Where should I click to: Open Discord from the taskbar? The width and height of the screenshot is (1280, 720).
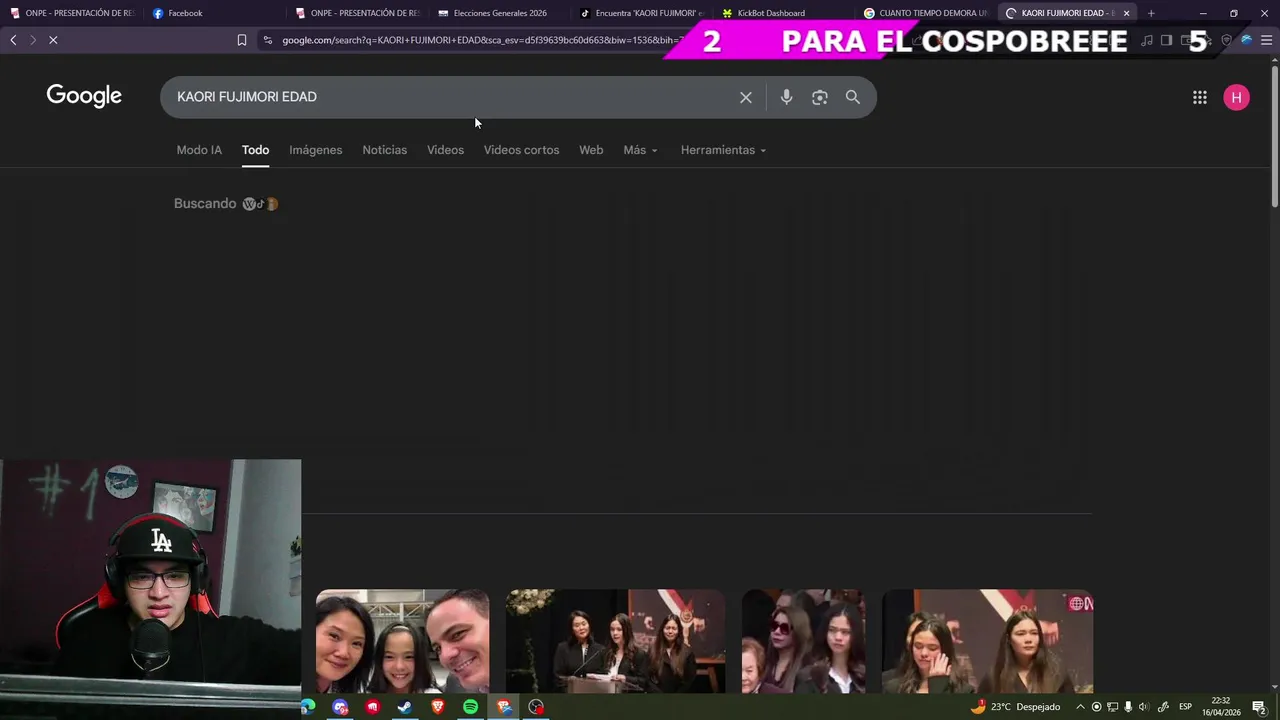pyautogui.click(x=340, y=707)
